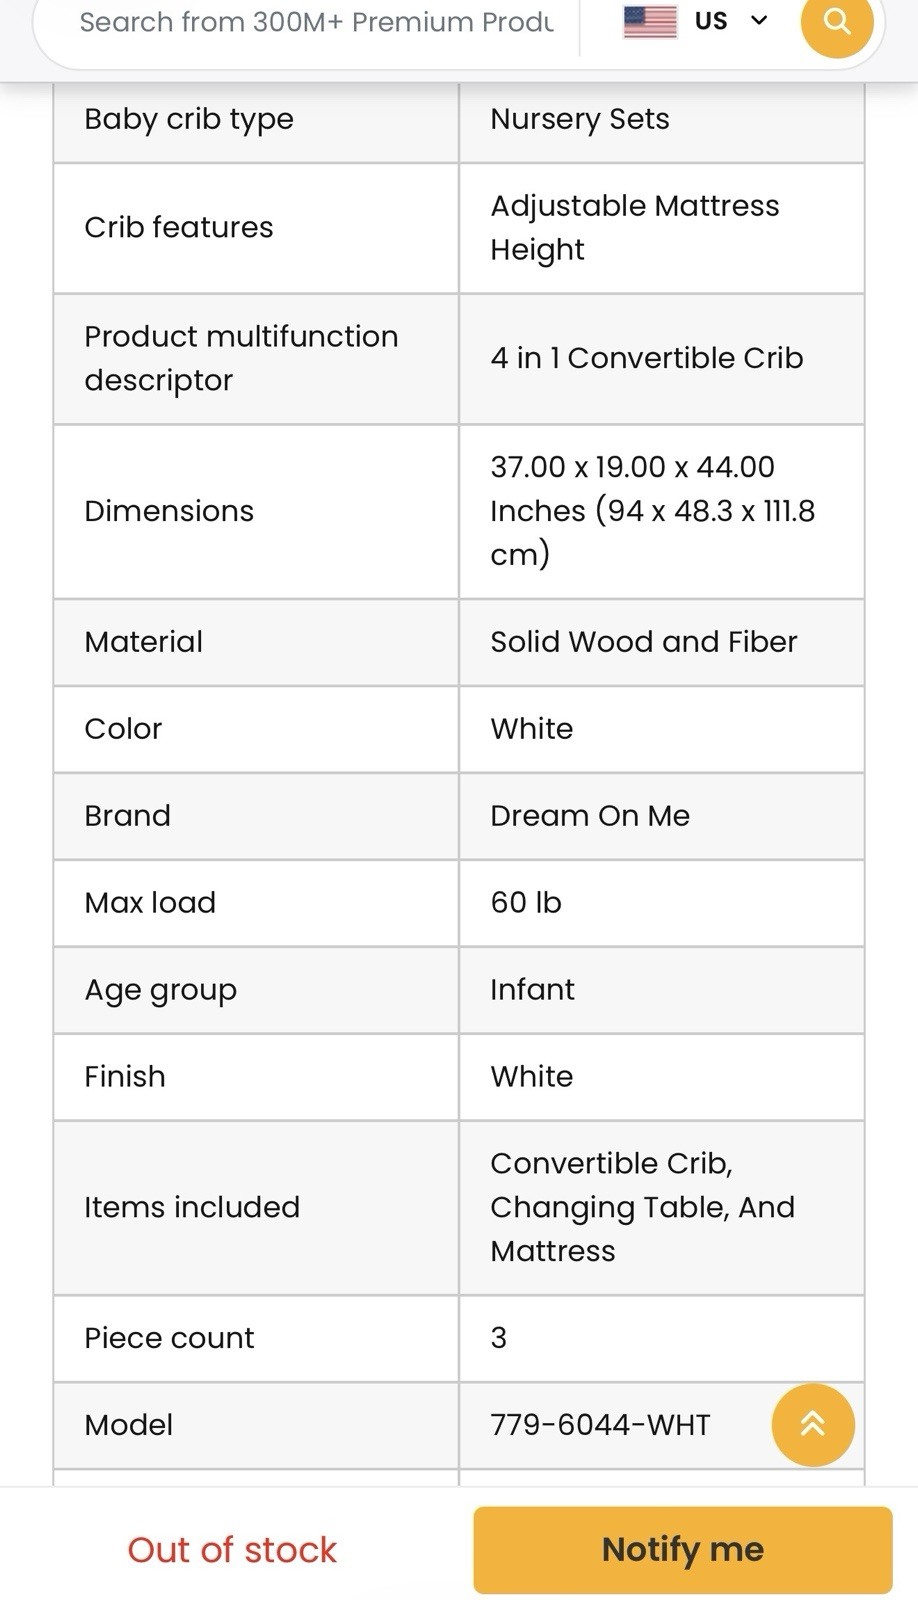Screen dimensions: 918x1600
Task: Click the Dream On Me brand value
Action: click(590, 815)
